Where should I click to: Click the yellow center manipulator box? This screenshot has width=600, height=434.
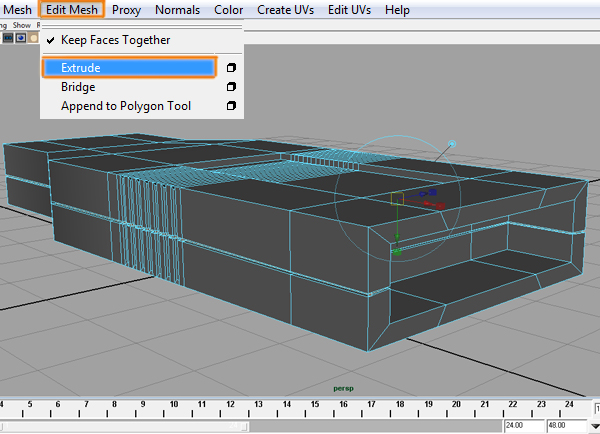pyautogui.click(x=397, y=198)
